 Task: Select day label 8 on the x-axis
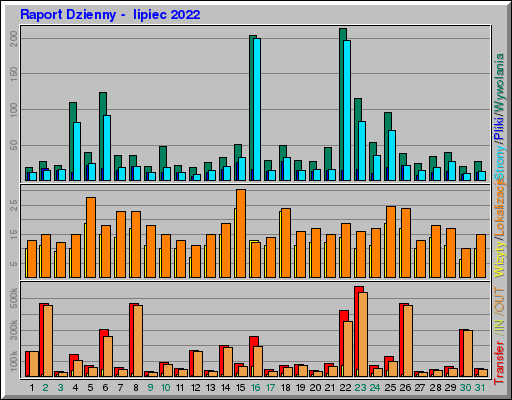pyautogui.click(x=136, y=388)
